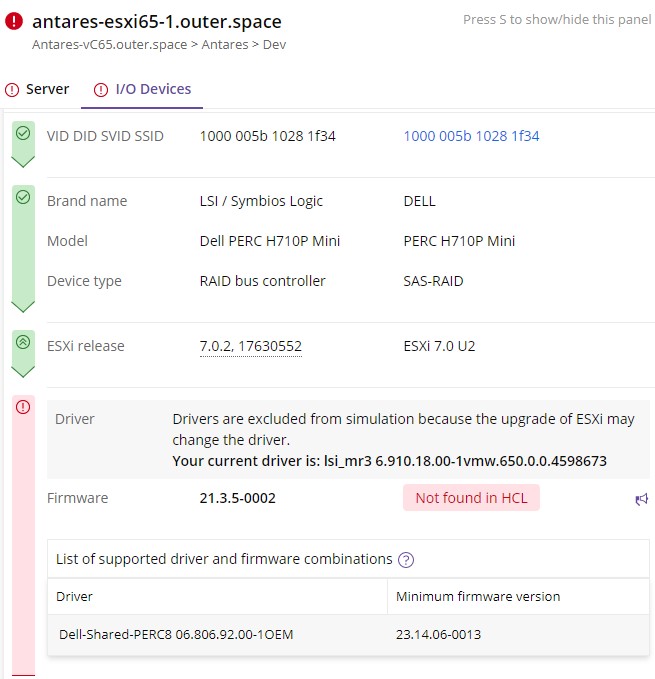Viewport: 655px width, 679px height.
Task: Collapse the Brand name section arrow bar
Action: pyautogui.click(x=23, y=304)
